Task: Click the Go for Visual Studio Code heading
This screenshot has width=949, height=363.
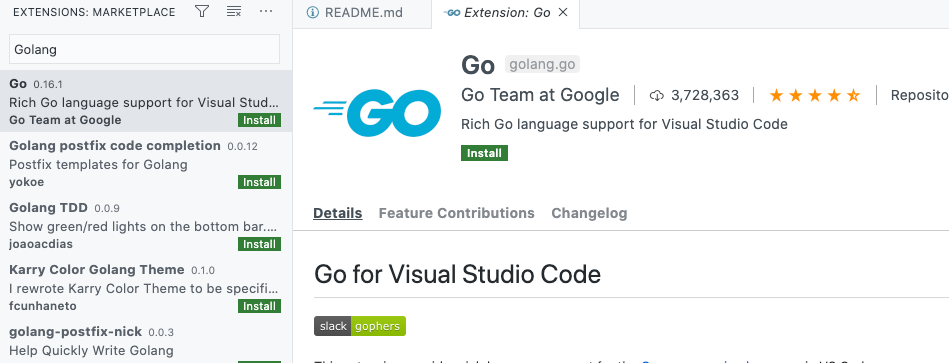Action: 458,275
